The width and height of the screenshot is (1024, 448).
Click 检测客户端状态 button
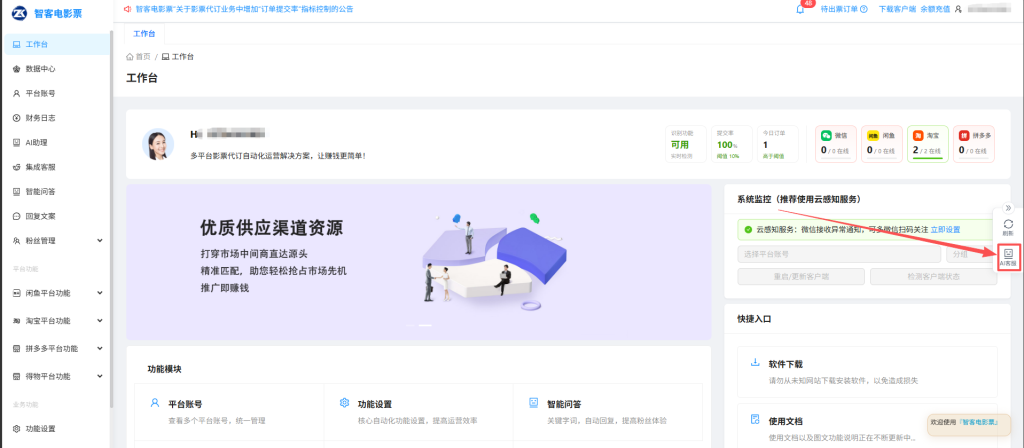[933, 276]
